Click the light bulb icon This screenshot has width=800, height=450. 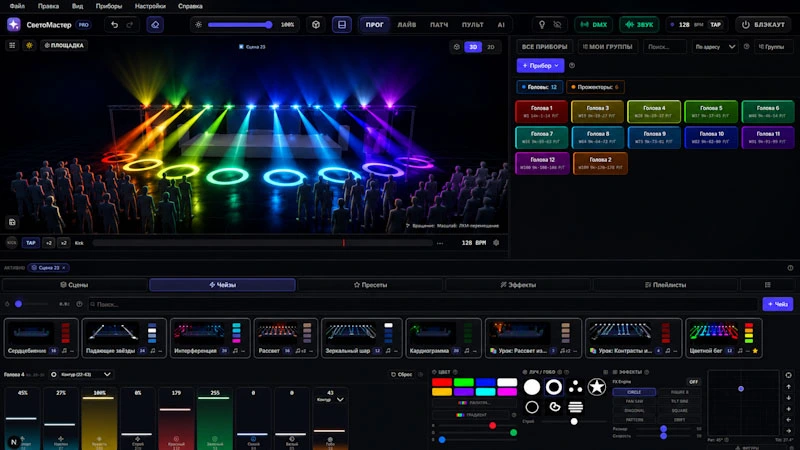[542, 24]
